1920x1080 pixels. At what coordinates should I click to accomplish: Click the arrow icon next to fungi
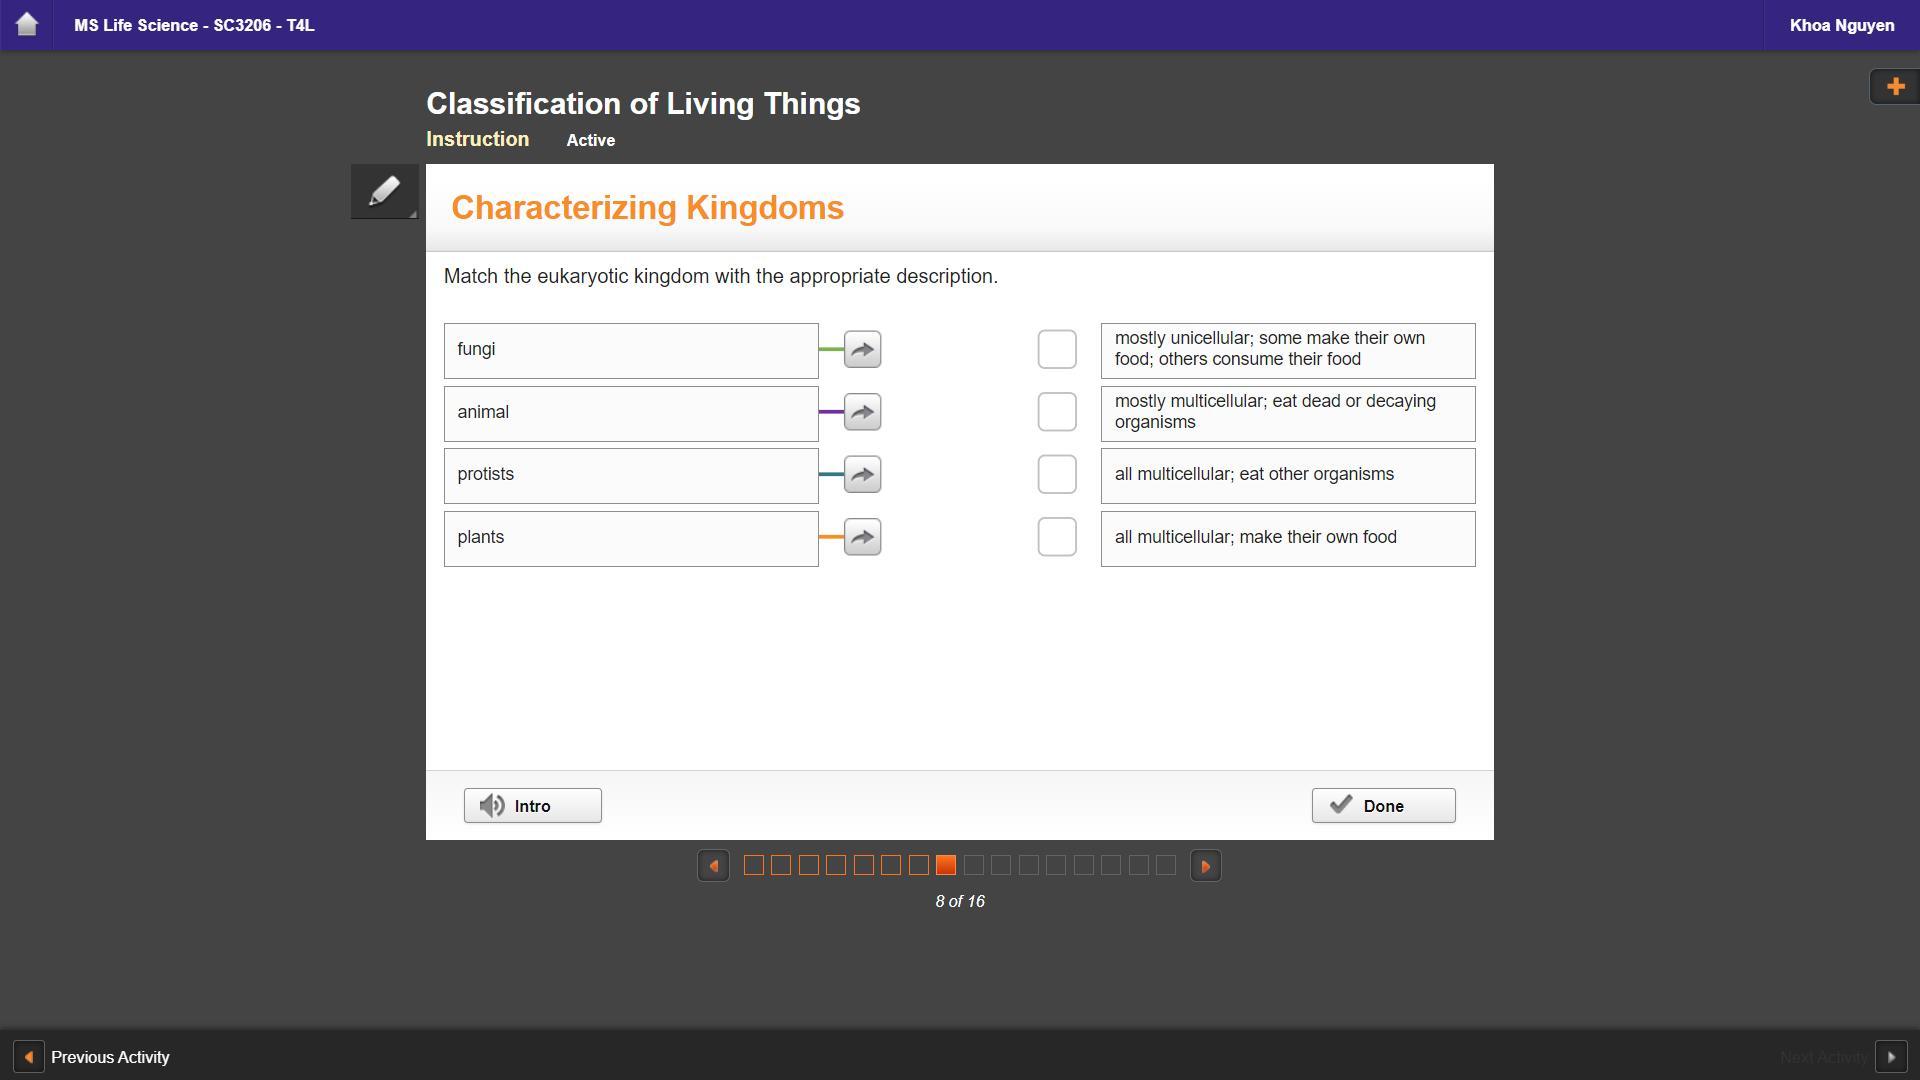862,350
